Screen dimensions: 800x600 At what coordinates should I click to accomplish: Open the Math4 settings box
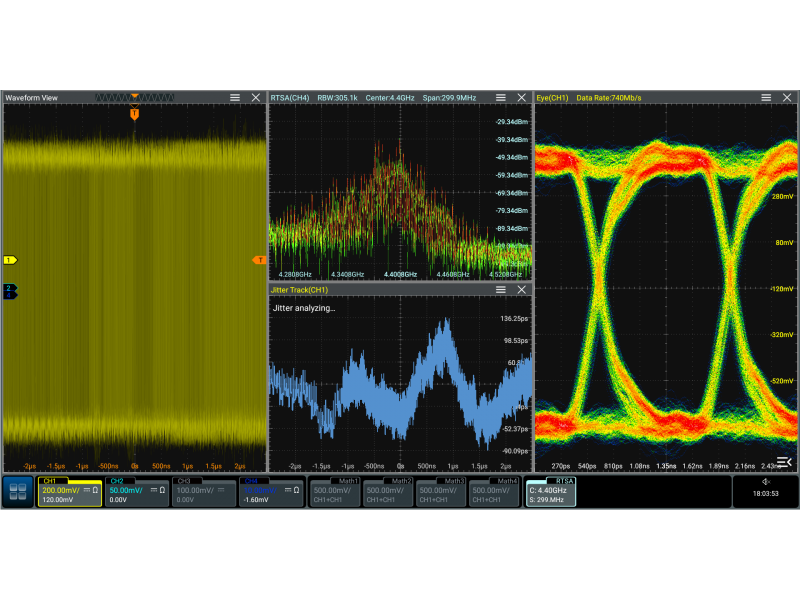(493, 491)
